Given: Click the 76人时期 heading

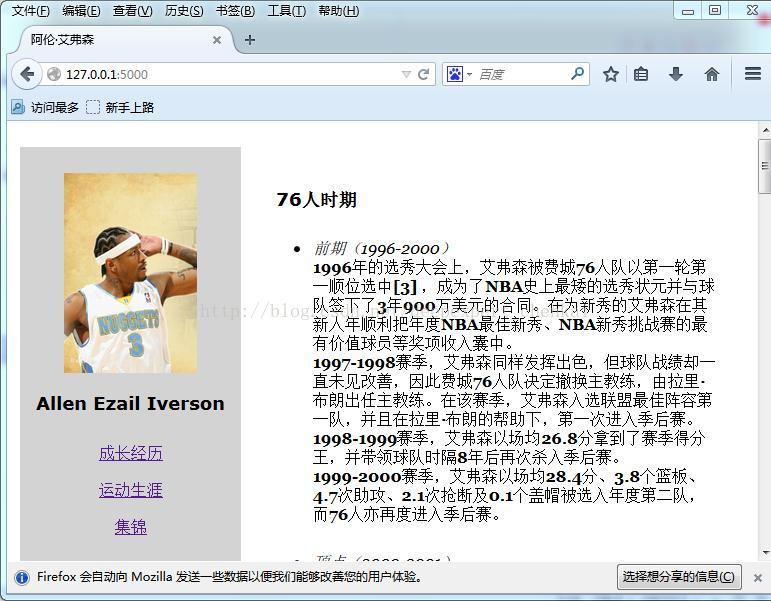Looking at the screenshot, I should coord(317,200).
